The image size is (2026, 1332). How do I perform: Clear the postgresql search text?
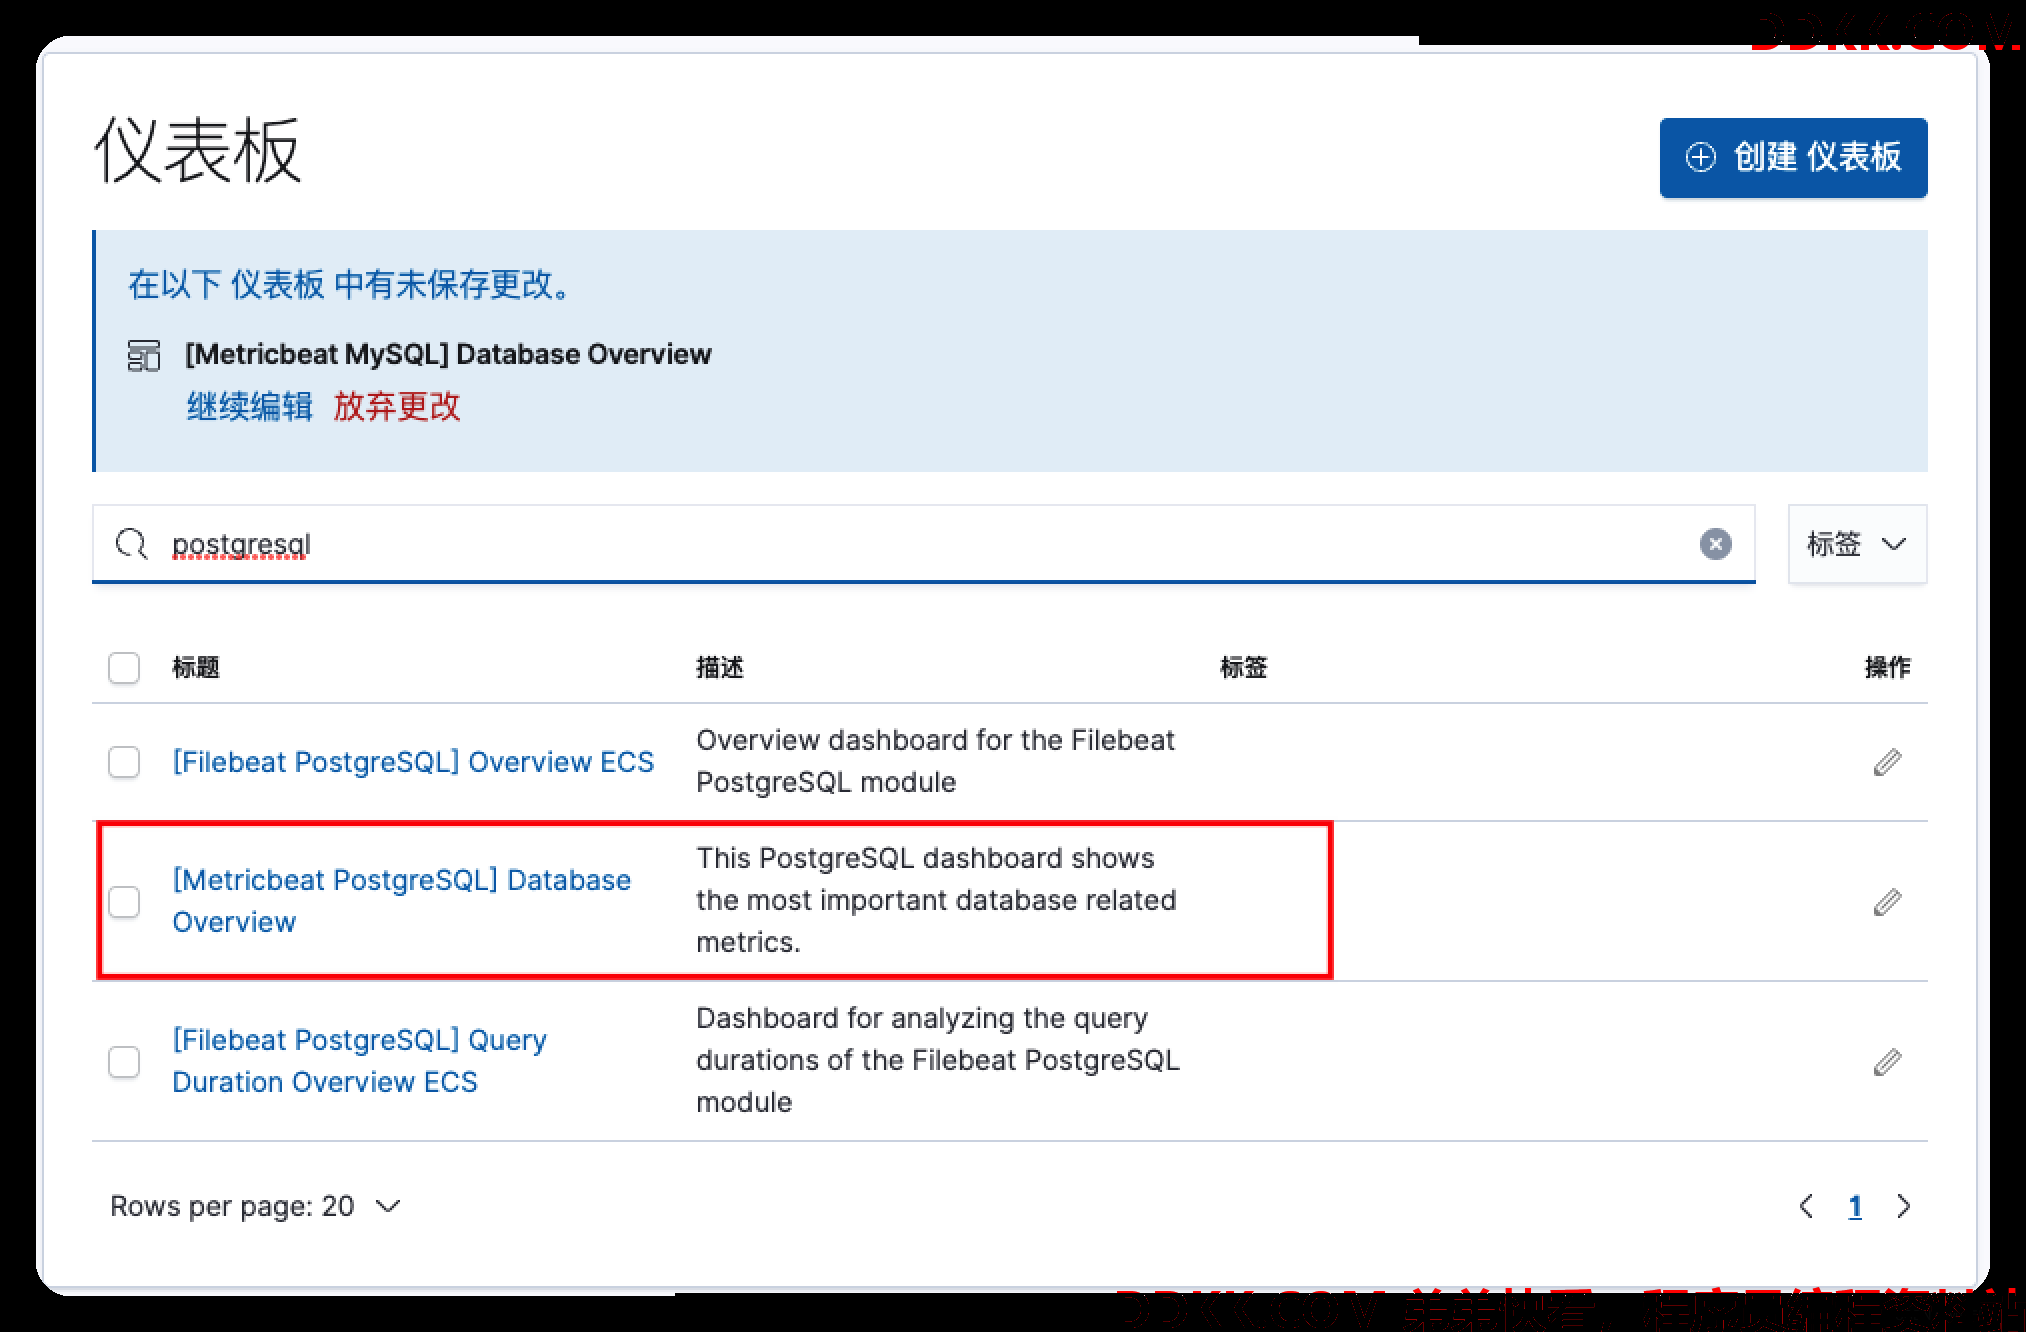[x=1715, y=544]
